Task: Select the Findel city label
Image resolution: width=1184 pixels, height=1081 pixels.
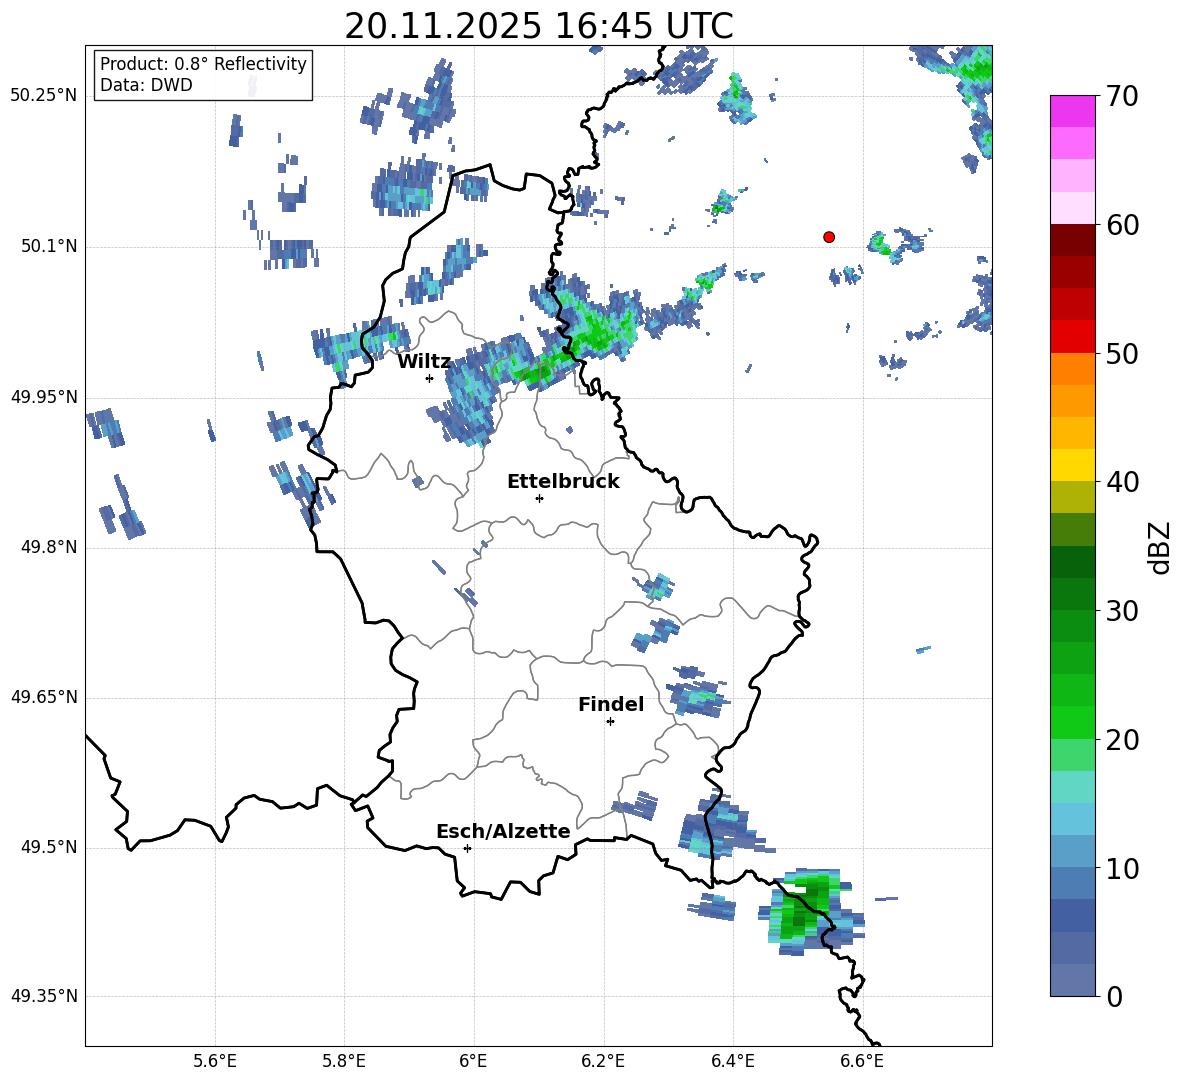Action: tap(610, 704)
